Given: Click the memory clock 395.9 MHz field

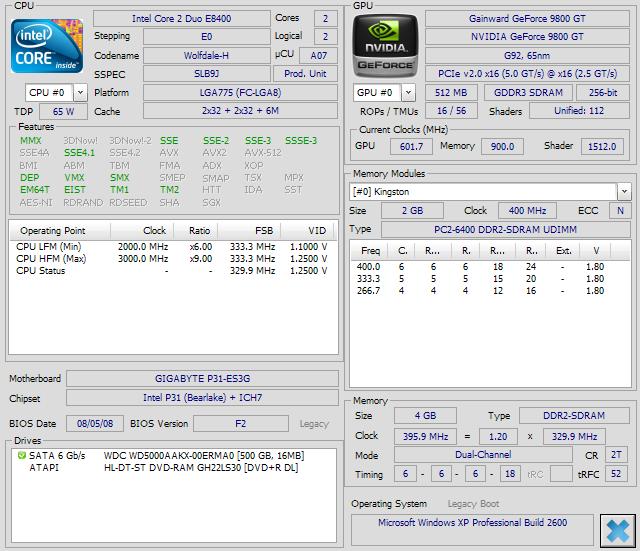Looking at the screenshot, I should (x=425, y=437).
